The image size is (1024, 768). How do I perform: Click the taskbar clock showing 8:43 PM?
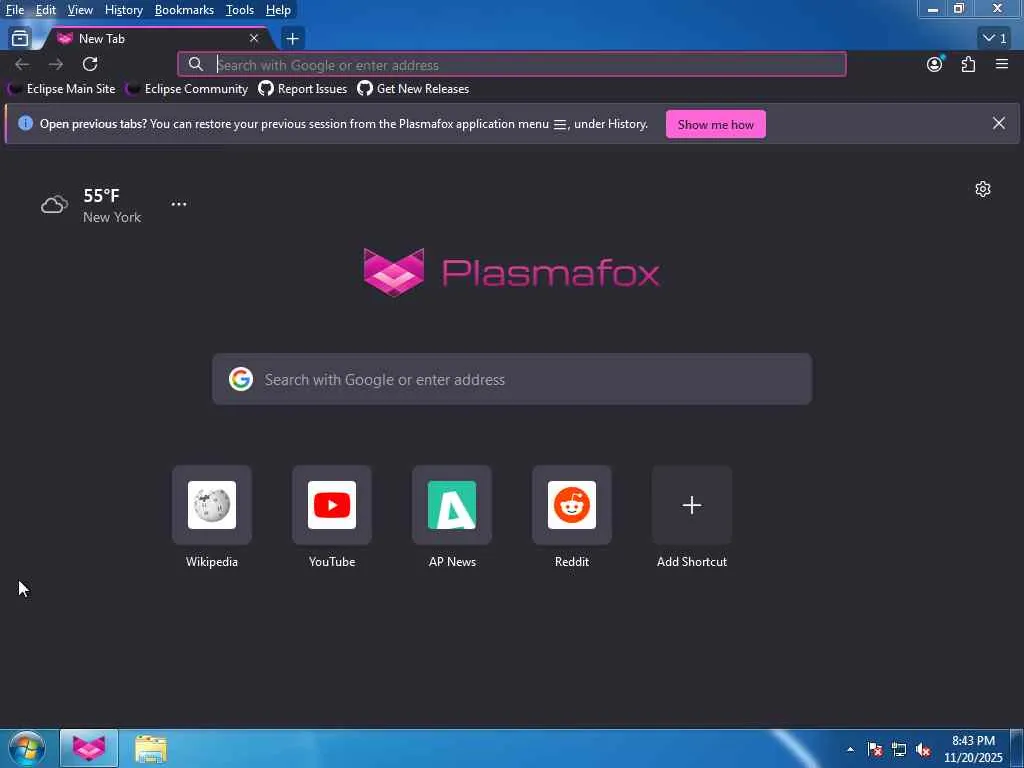973,749
